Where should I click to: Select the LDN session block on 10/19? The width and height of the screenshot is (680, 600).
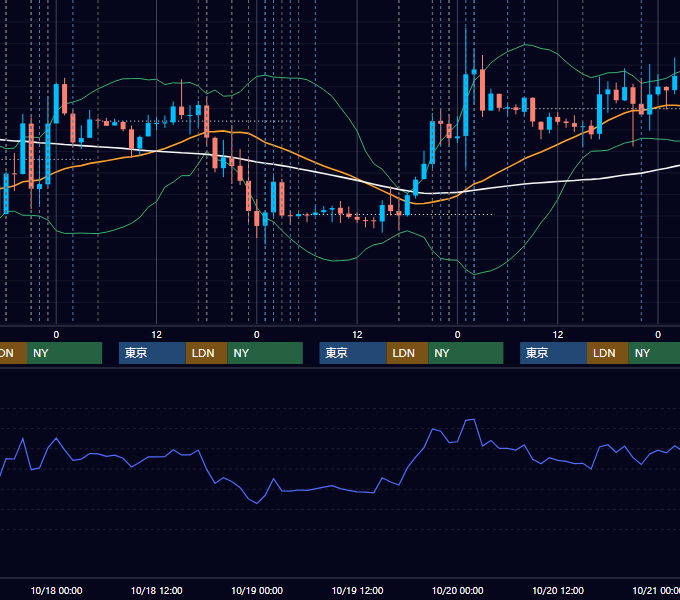[x=407, y=353]
